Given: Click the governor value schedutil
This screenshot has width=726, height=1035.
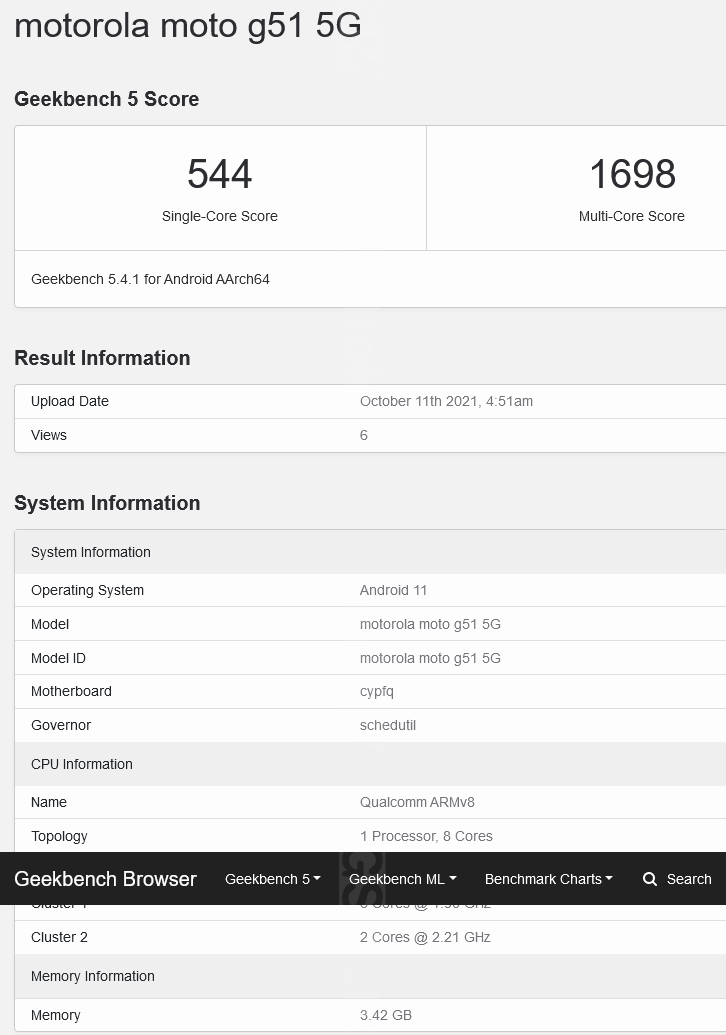Looking at the screenshot, I should coord(388,725).
